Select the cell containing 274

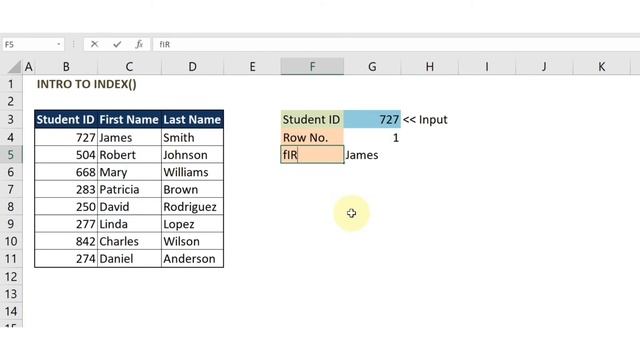(66, 258)
